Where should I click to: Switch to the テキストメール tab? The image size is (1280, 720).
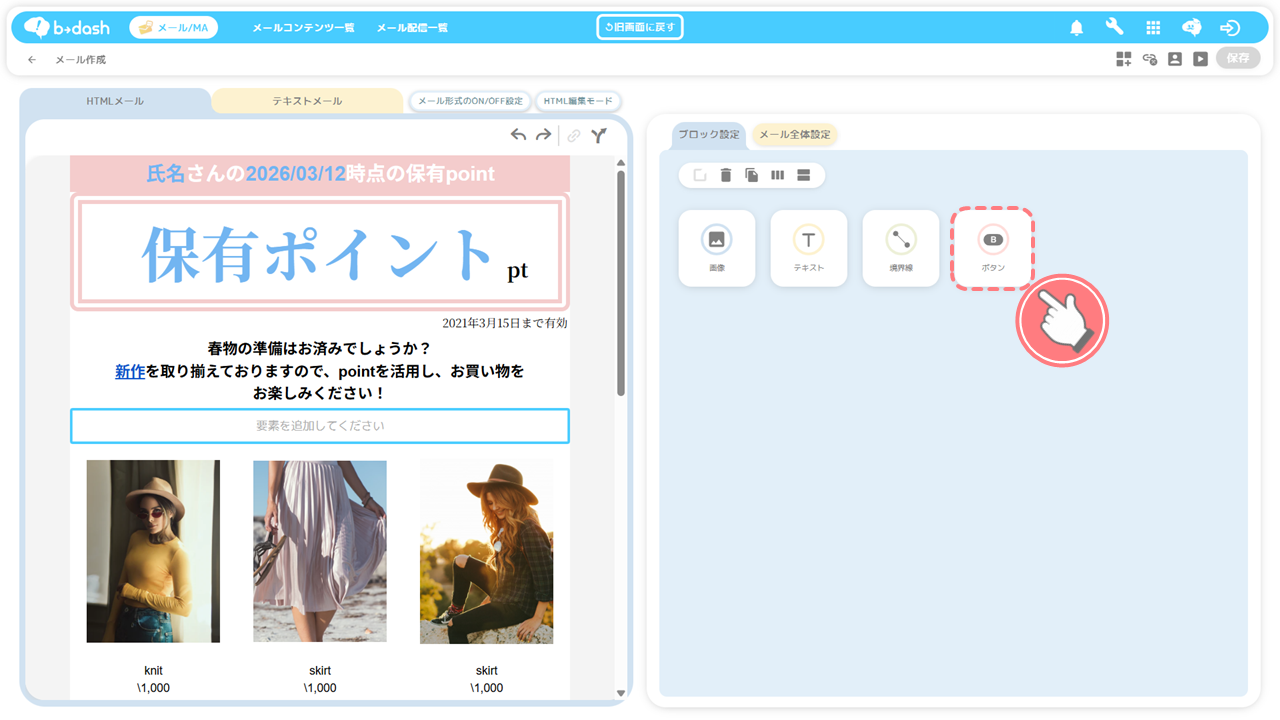pos(307,101)
